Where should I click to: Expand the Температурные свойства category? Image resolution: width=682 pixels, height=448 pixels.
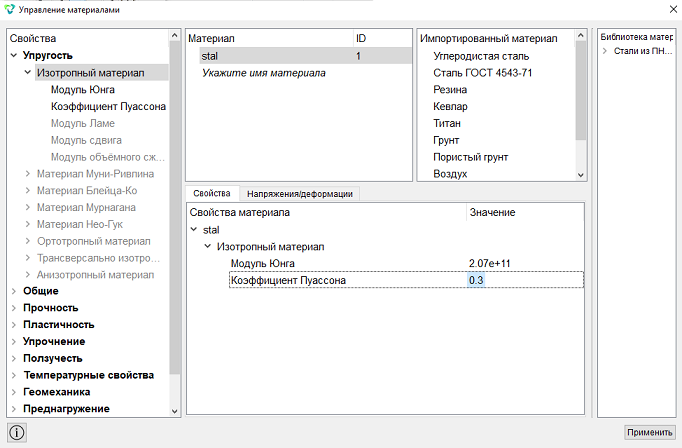(14, 375)
